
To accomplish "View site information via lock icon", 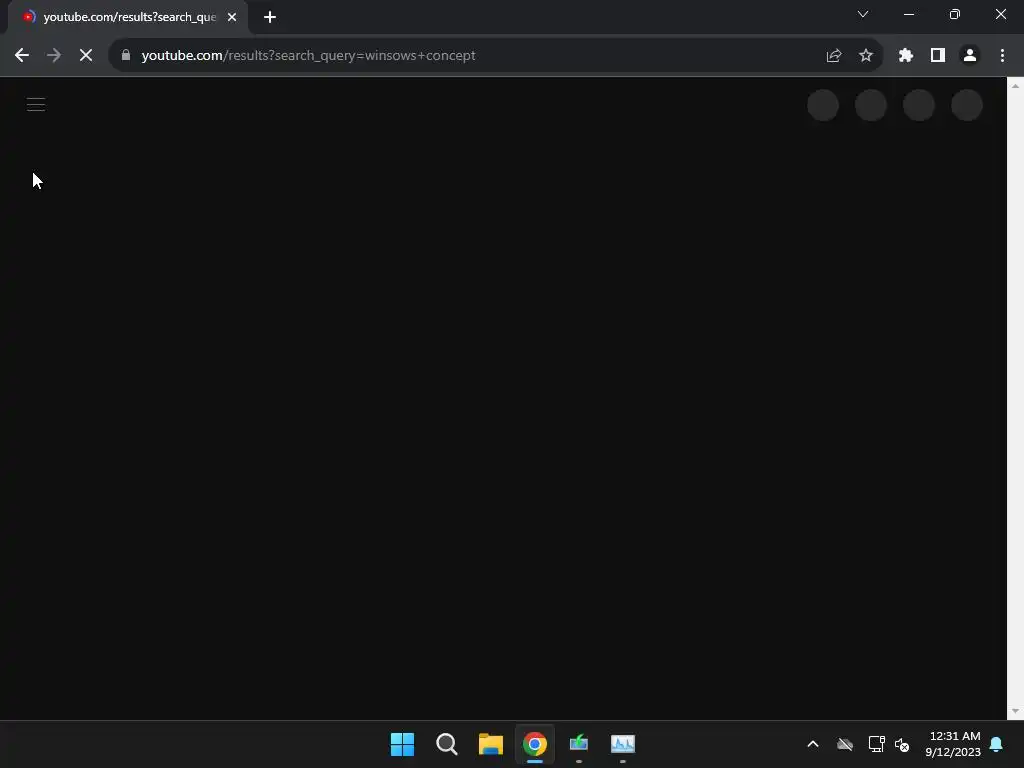I will (126, 56).
